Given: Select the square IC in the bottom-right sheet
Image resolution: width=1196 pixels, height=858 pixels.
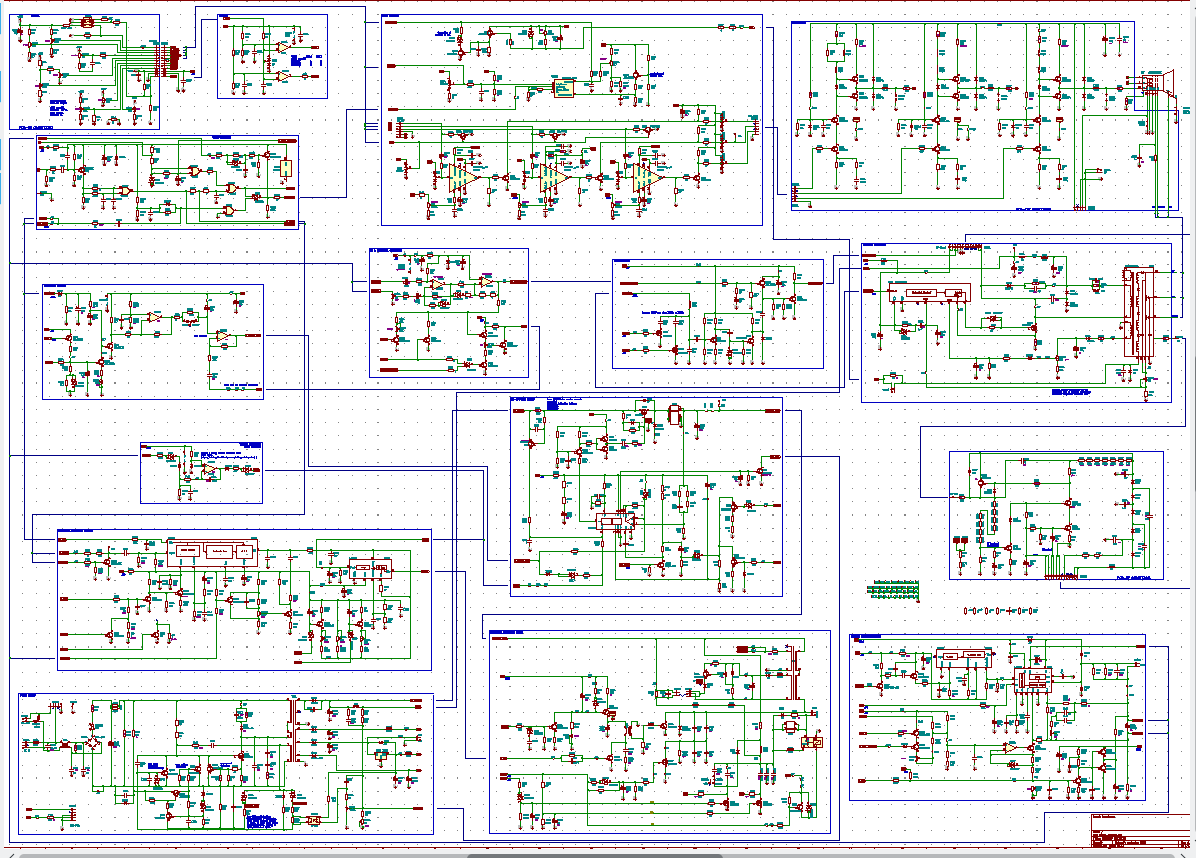Looking at the screenshot, I should 1034,679.
